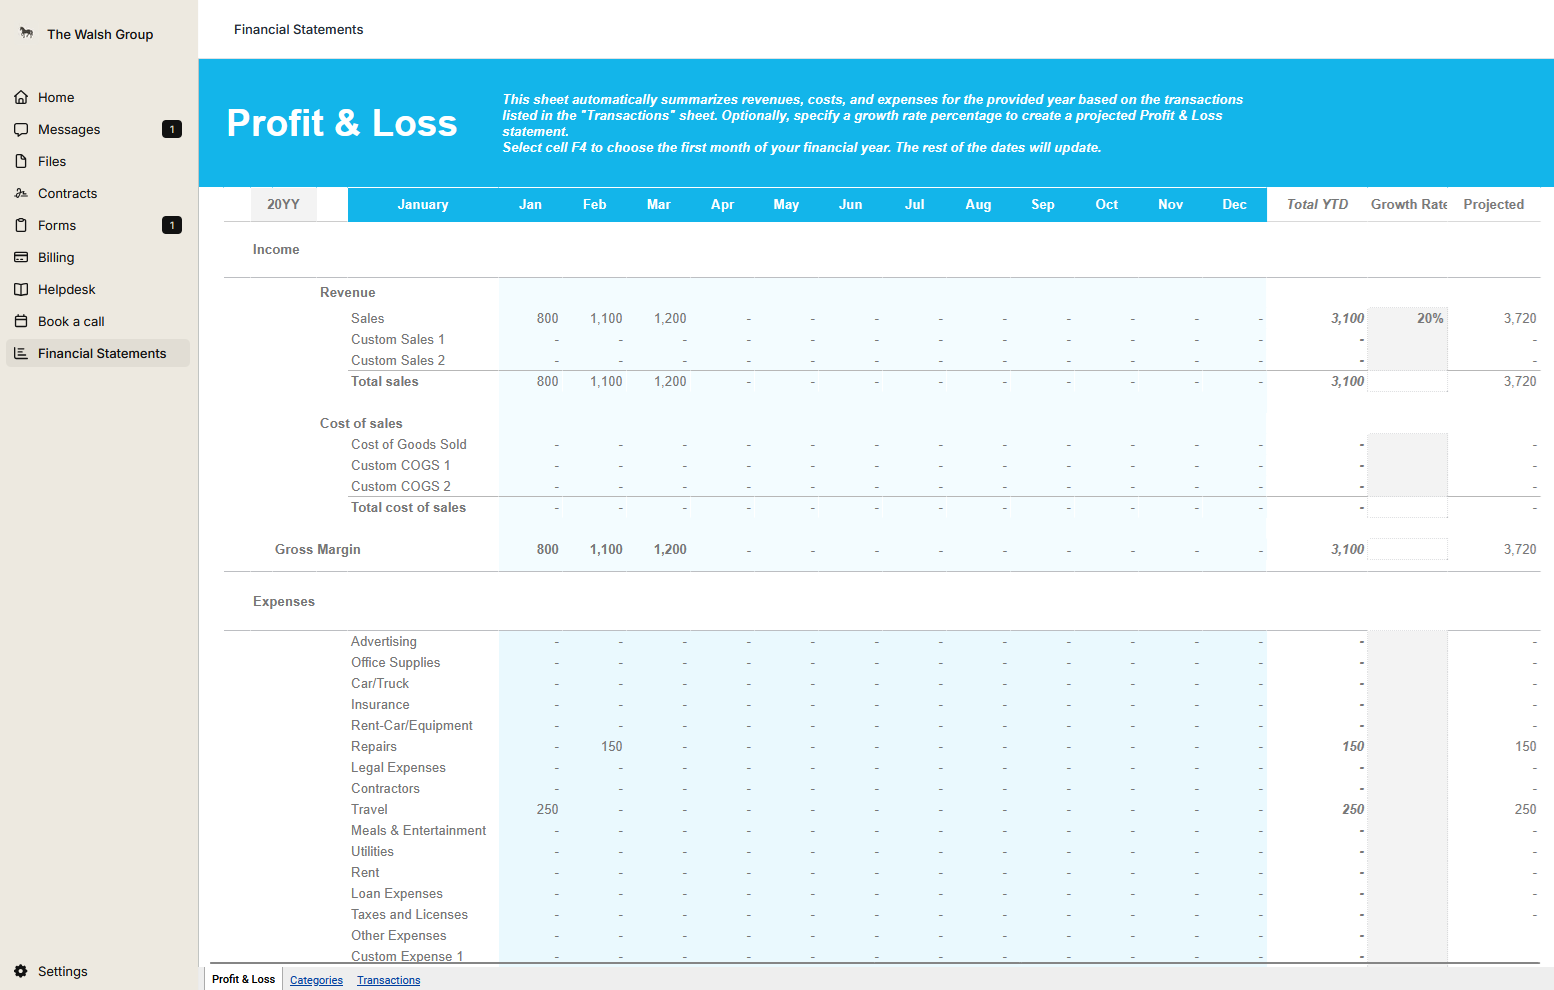Select Sales Total YTD value 3,100
1554x990 pixels.
click(1347, 318)
